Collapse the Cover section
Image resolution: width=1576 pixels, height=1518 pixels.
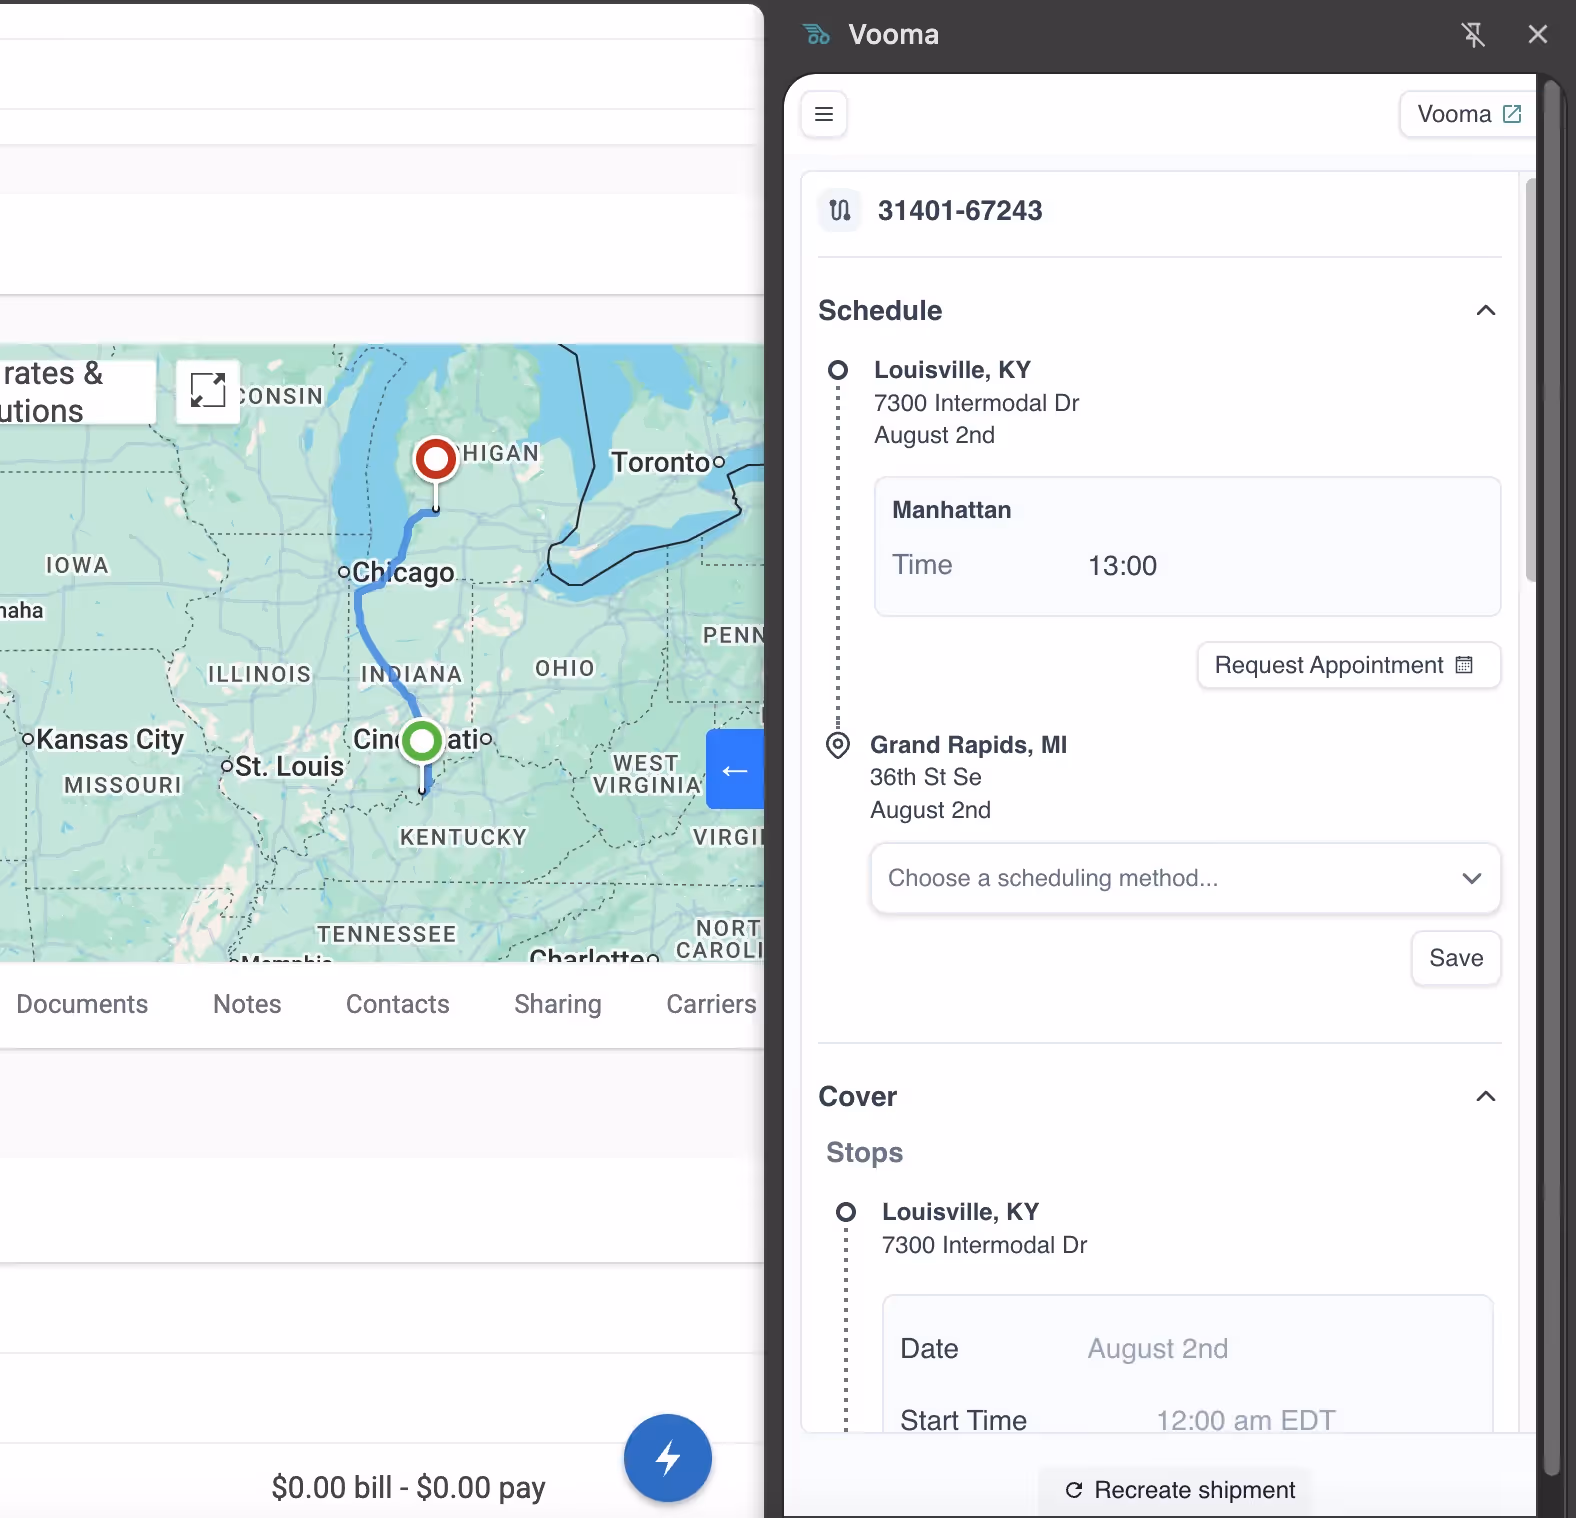(1486, 1096)
